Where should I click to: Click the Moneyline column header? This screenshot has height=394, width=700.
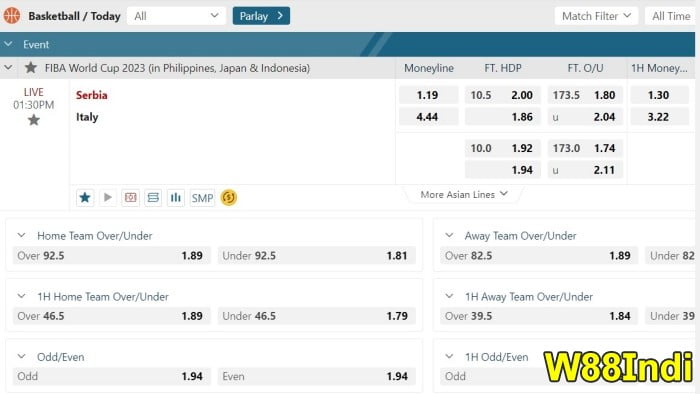click(x=429, y=68)
